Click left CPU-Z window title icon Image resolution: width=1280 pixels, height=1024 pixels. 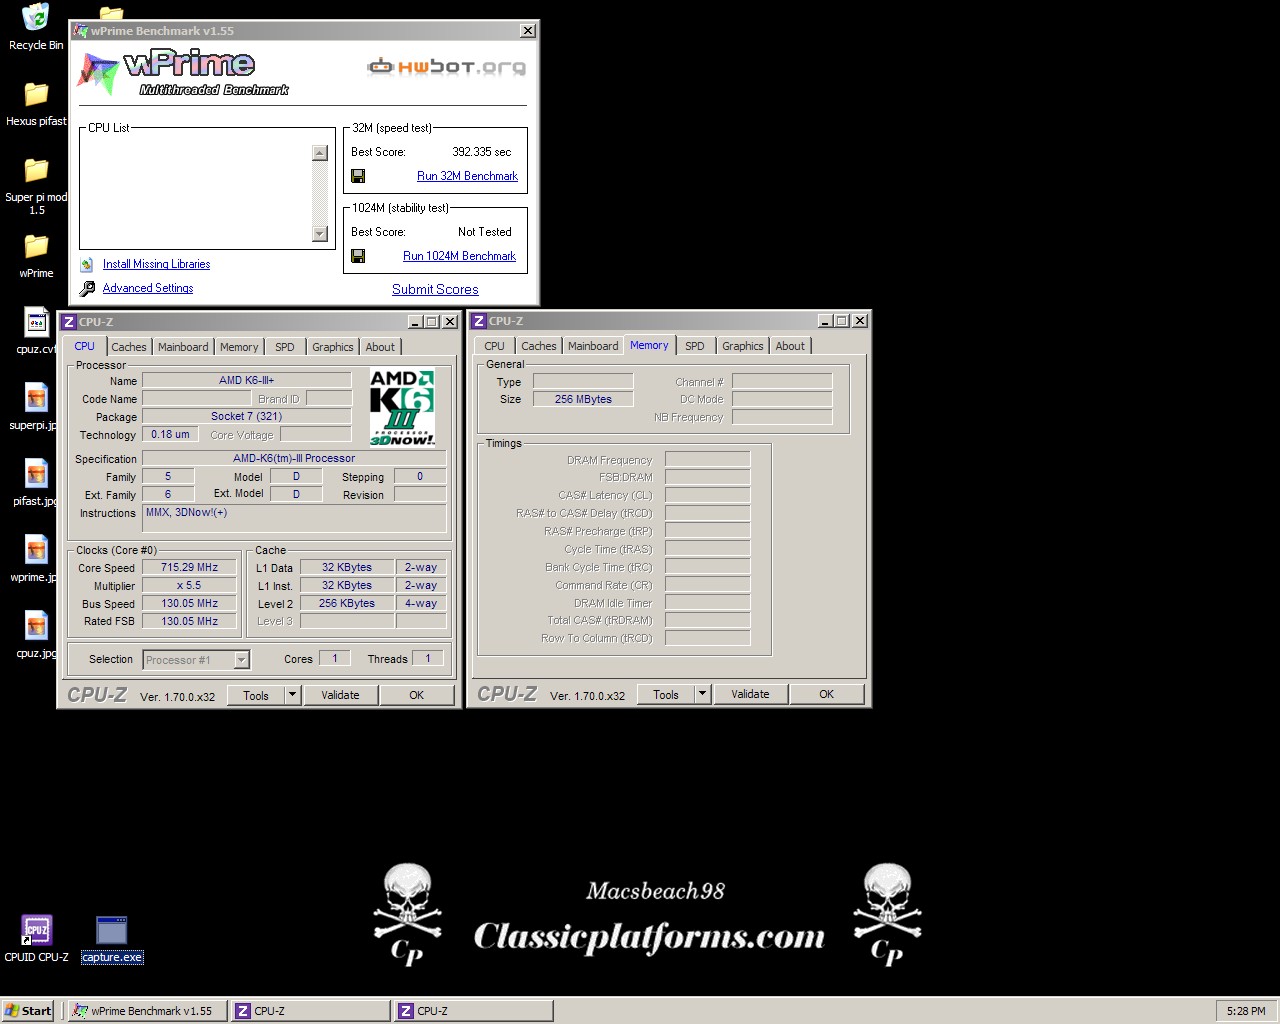68,322
